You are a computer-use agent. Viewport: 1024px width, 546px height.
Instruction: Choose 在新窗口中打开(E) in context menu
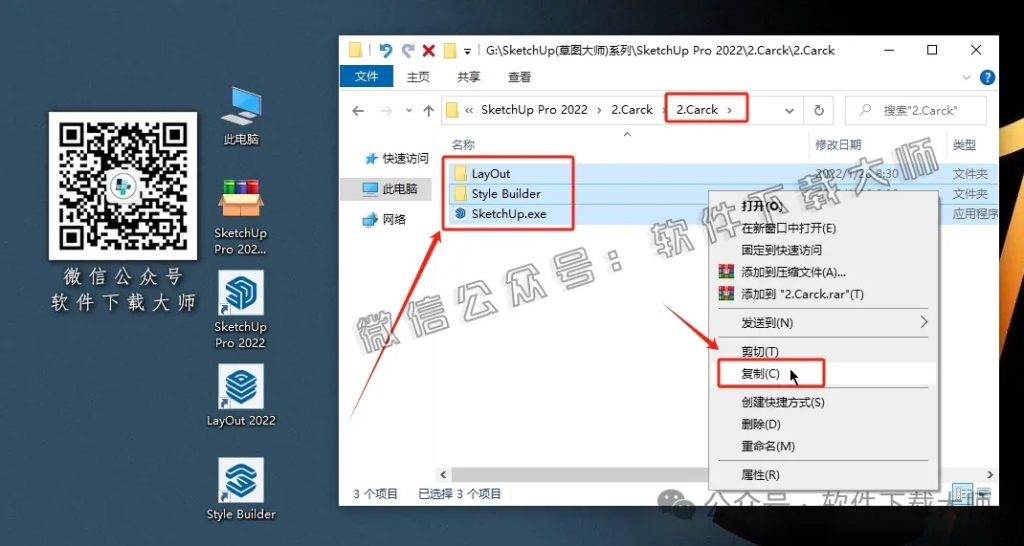coord(789,228)
